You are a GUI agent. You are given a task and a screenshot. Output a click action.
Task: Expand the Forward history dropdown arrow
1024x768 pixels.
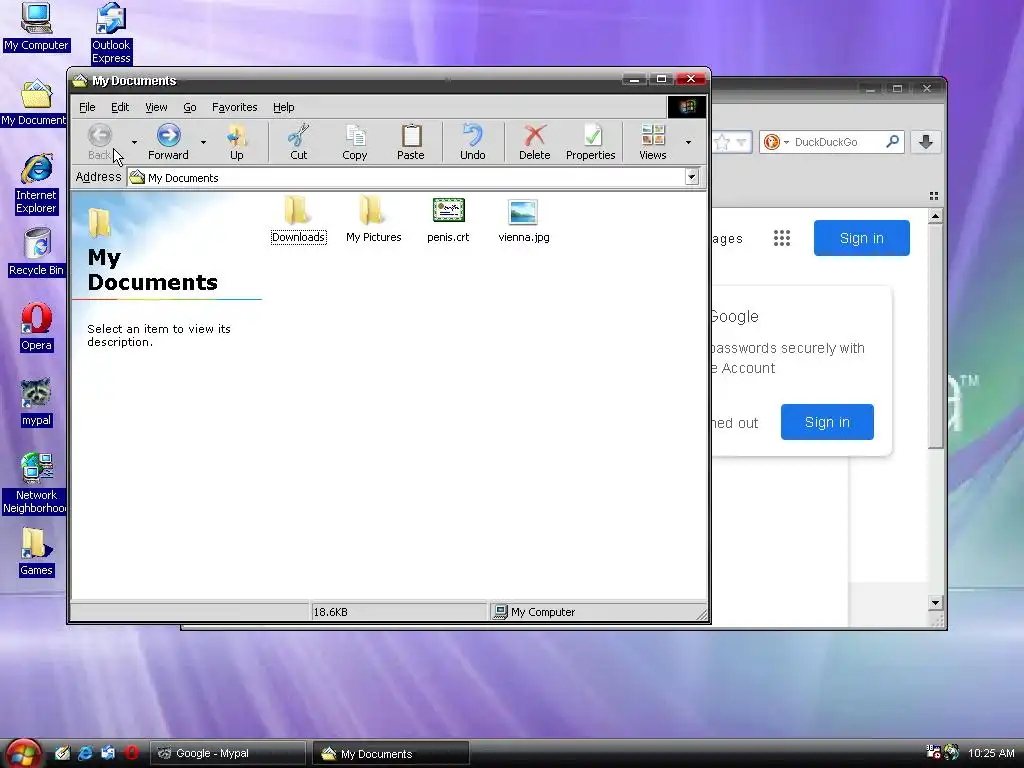coord(203,142)
